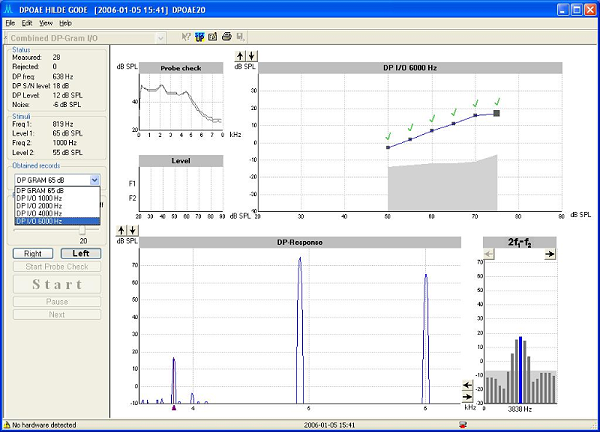Pick DP I/O 2000 Hz record

point(40,205)
